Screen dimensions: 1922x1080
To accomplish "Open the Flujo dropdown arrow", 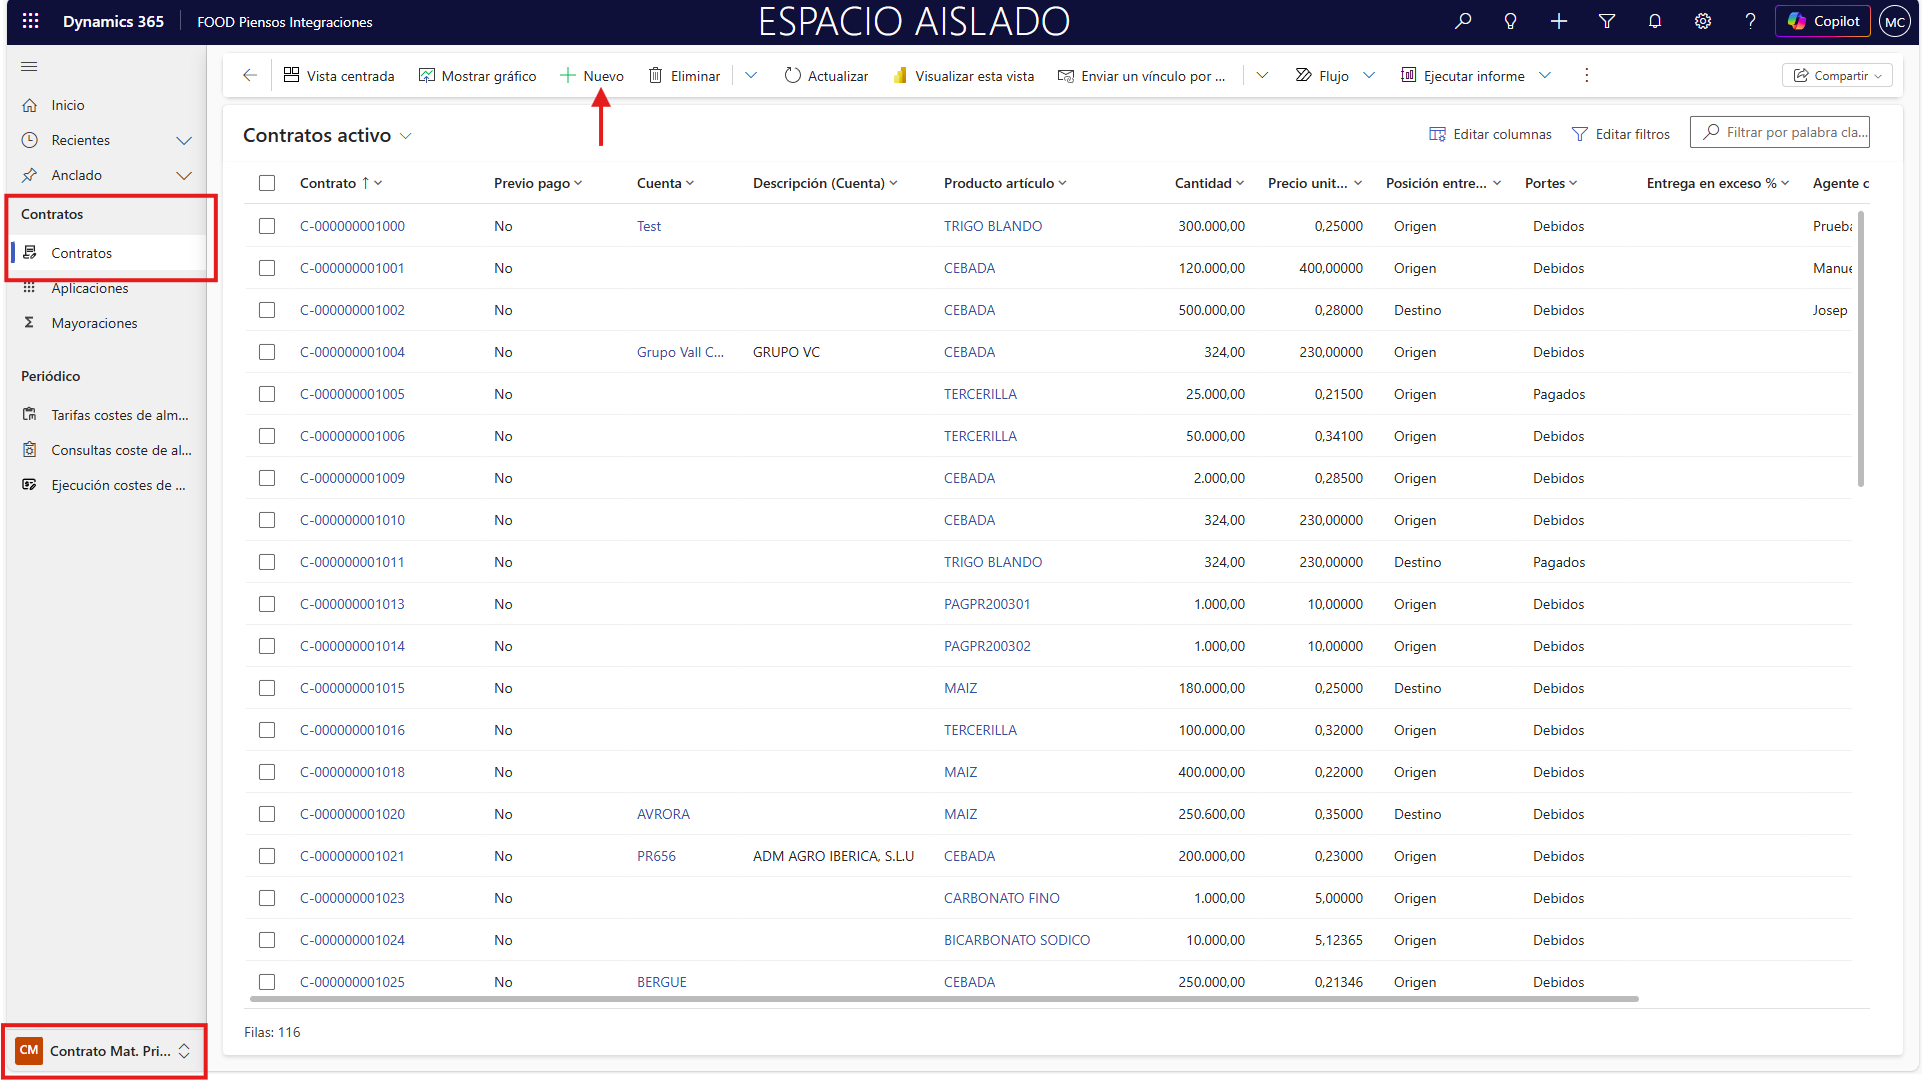I will coord(1369,76).
